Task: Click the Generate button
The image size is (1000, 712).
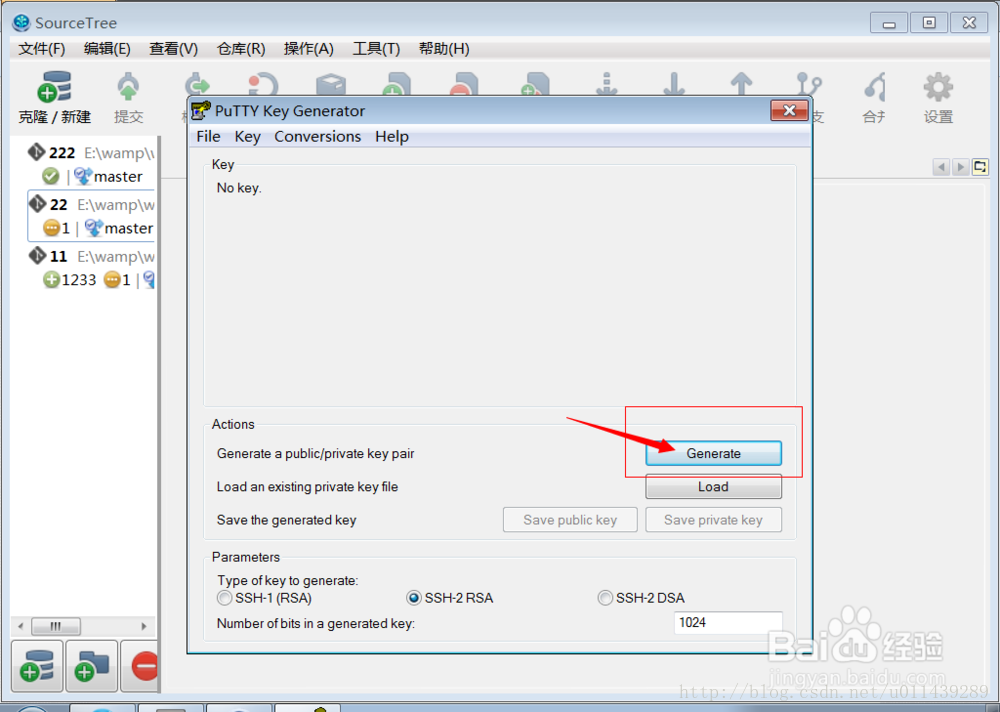Action: click(x=713, y=453)
